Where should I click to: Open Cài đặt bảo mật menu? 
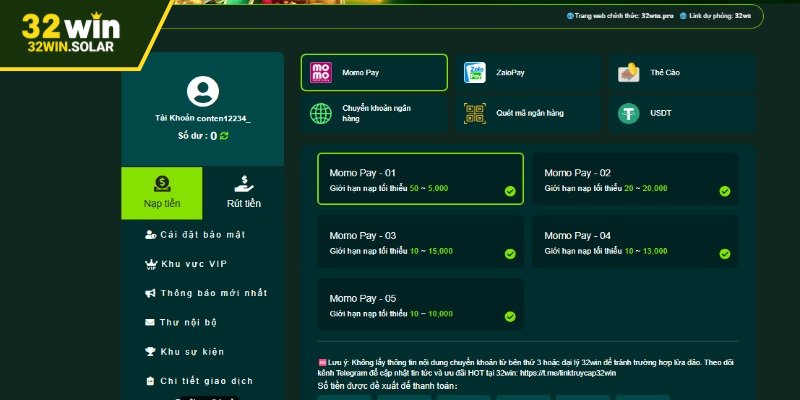pyautogui.click(x=195, y=235)
